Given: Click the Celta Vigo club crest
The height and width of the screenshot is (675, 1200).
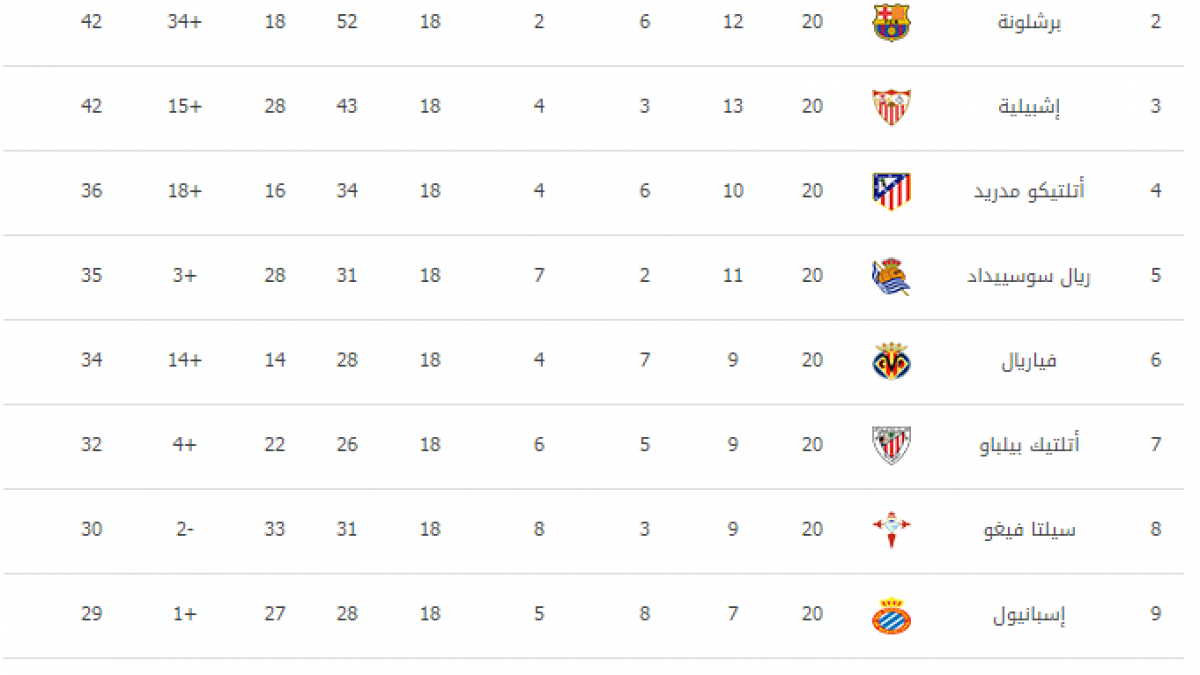Looking at the screenshot, I should 891,529.
